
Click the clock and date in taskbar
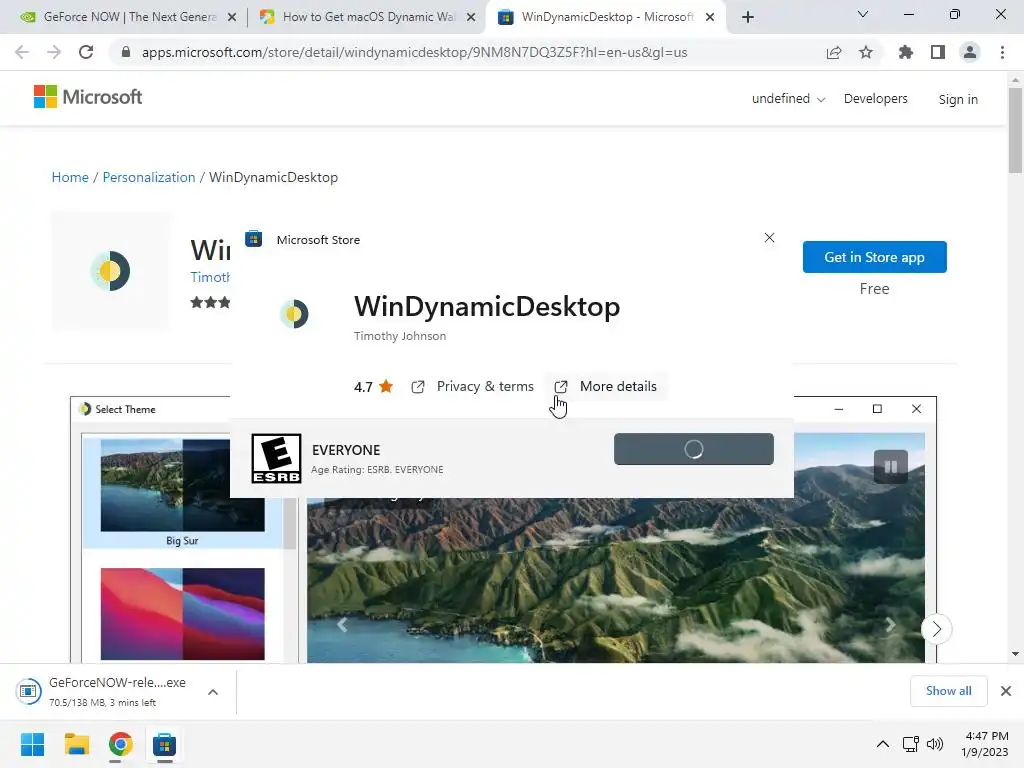pyautogui.click(x=984, y=744)
